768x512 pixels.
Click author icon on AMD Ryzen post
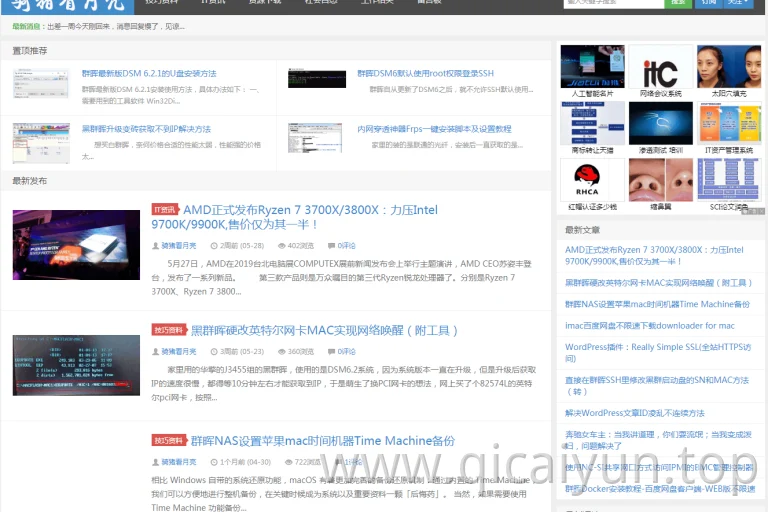point(155,245)
